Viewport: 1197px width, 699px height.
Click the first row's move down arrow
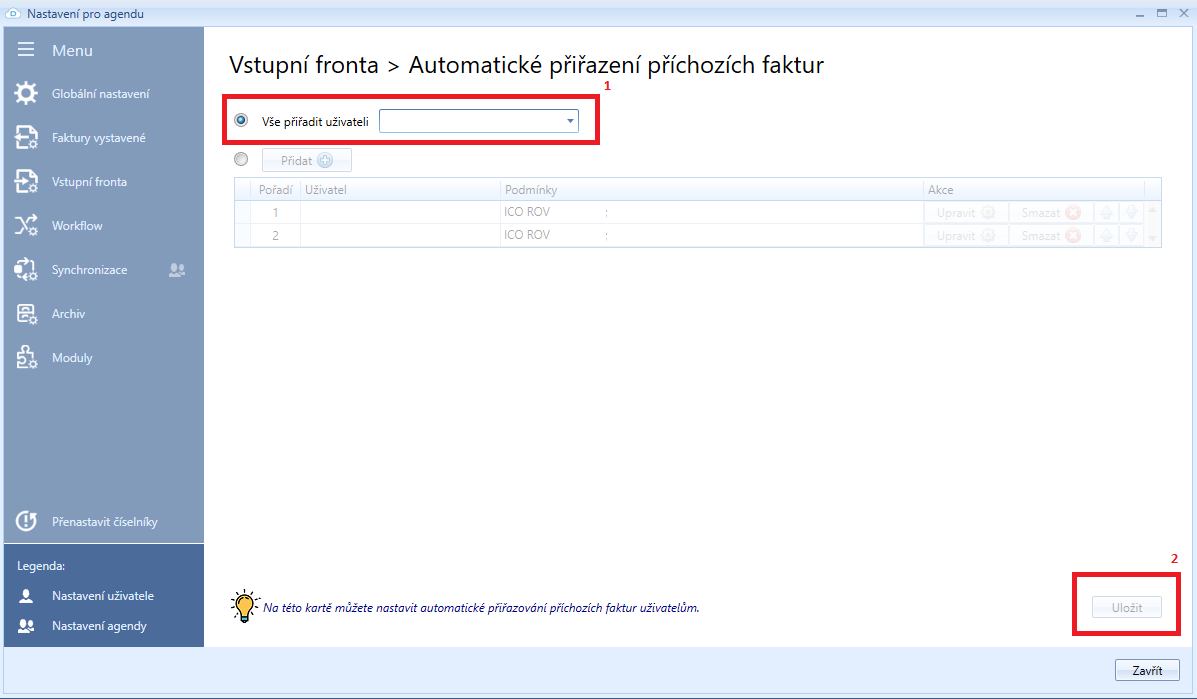point(1131,212)
